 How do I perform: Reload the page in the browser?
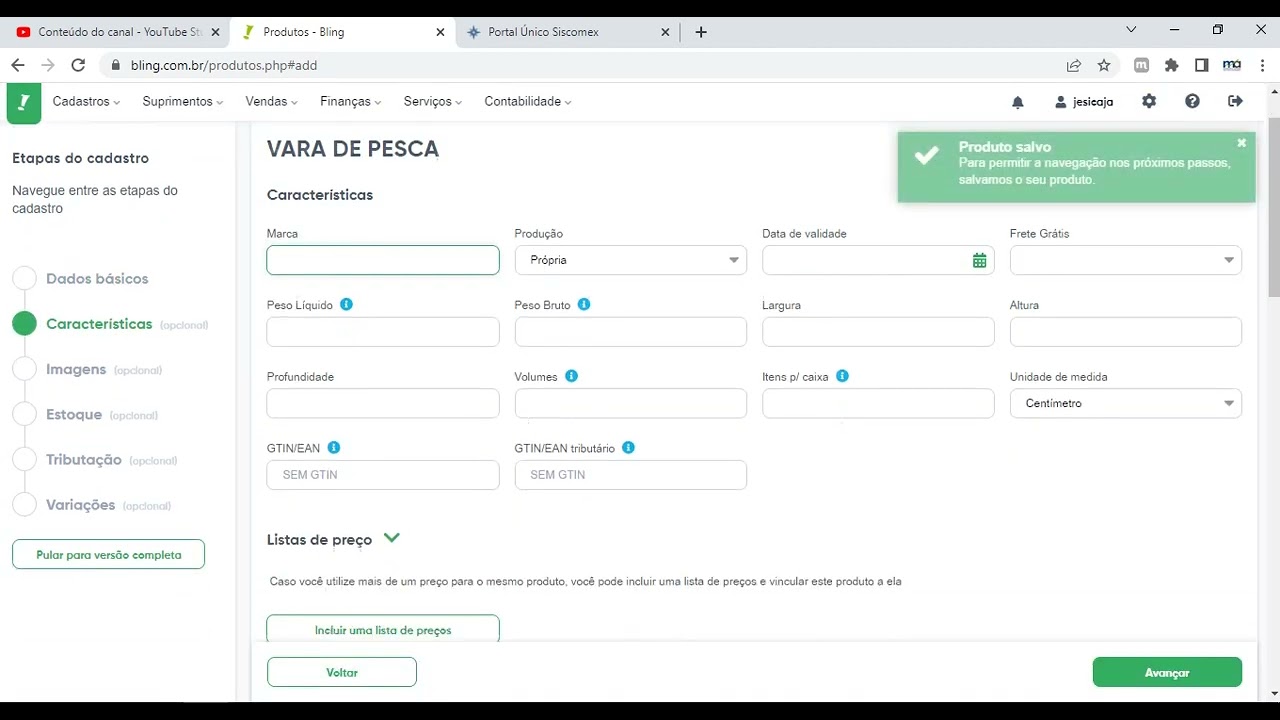tap(78, 65)
